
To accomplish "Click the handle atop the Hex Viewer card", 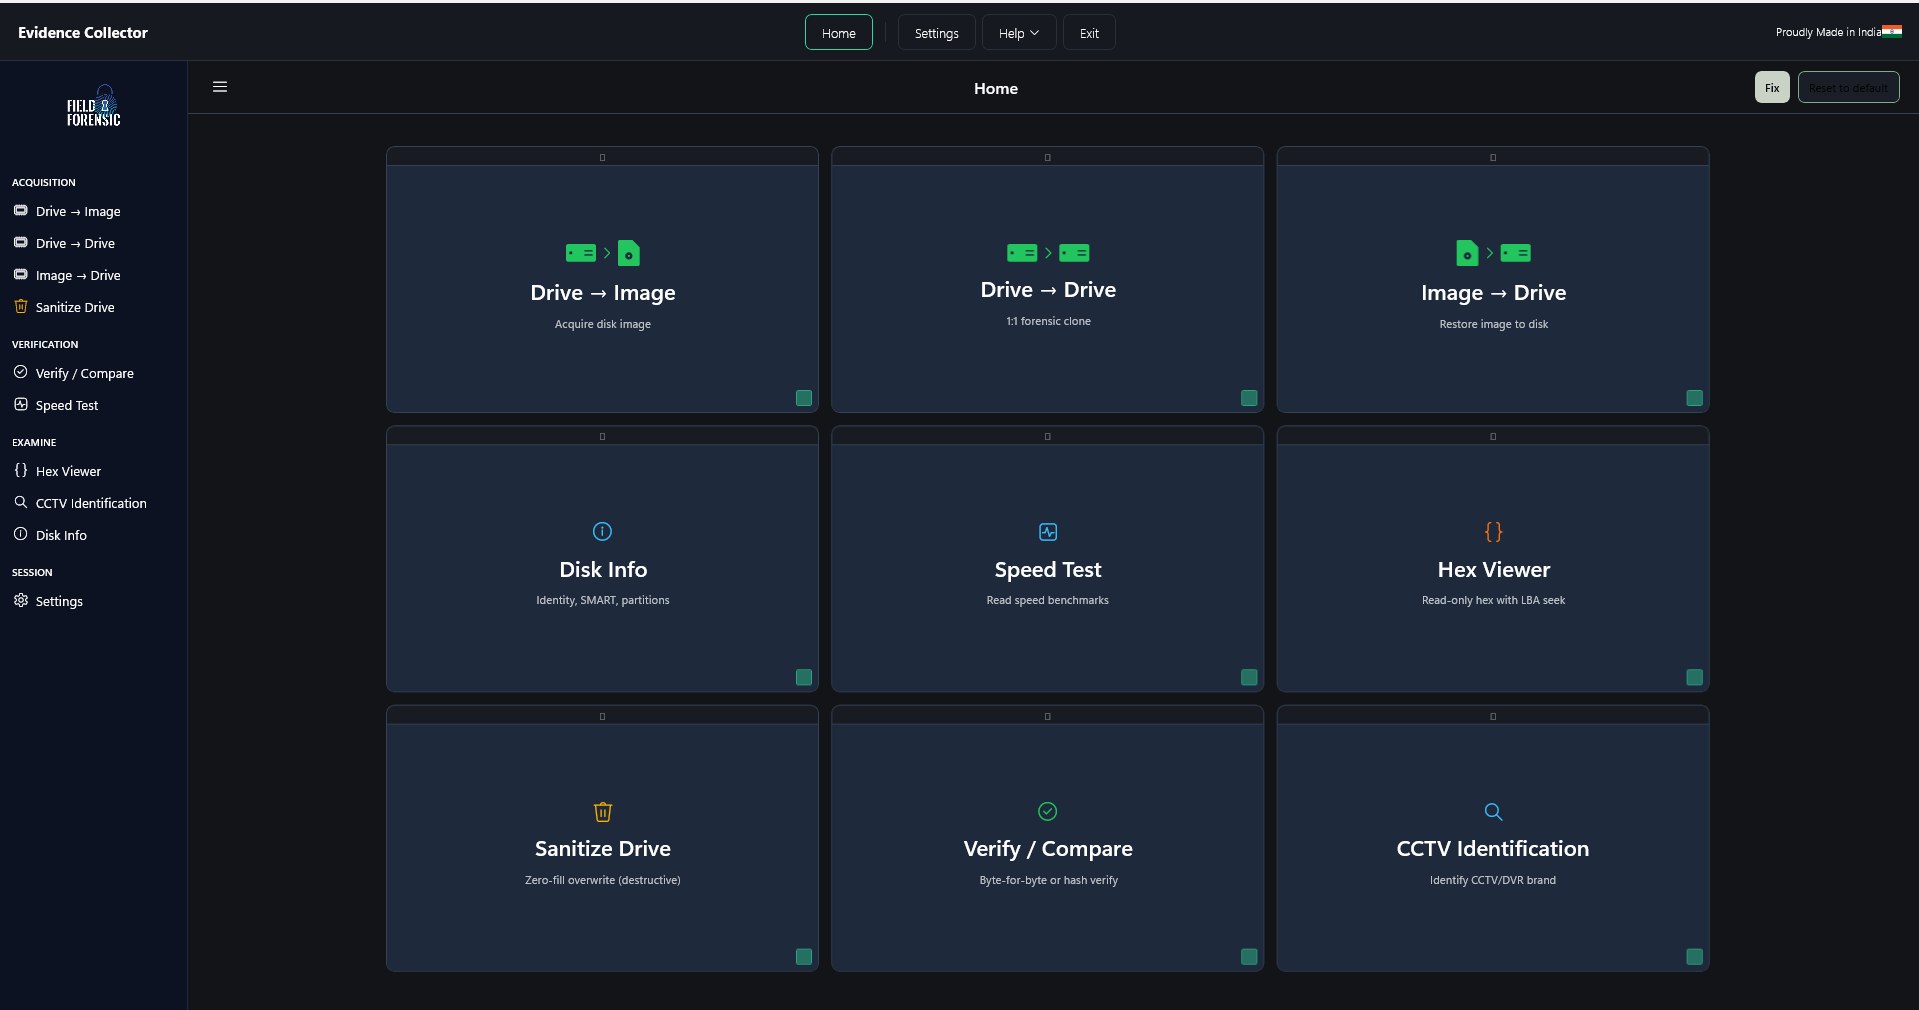I will pyautogui.click(x=1493, y=436).
